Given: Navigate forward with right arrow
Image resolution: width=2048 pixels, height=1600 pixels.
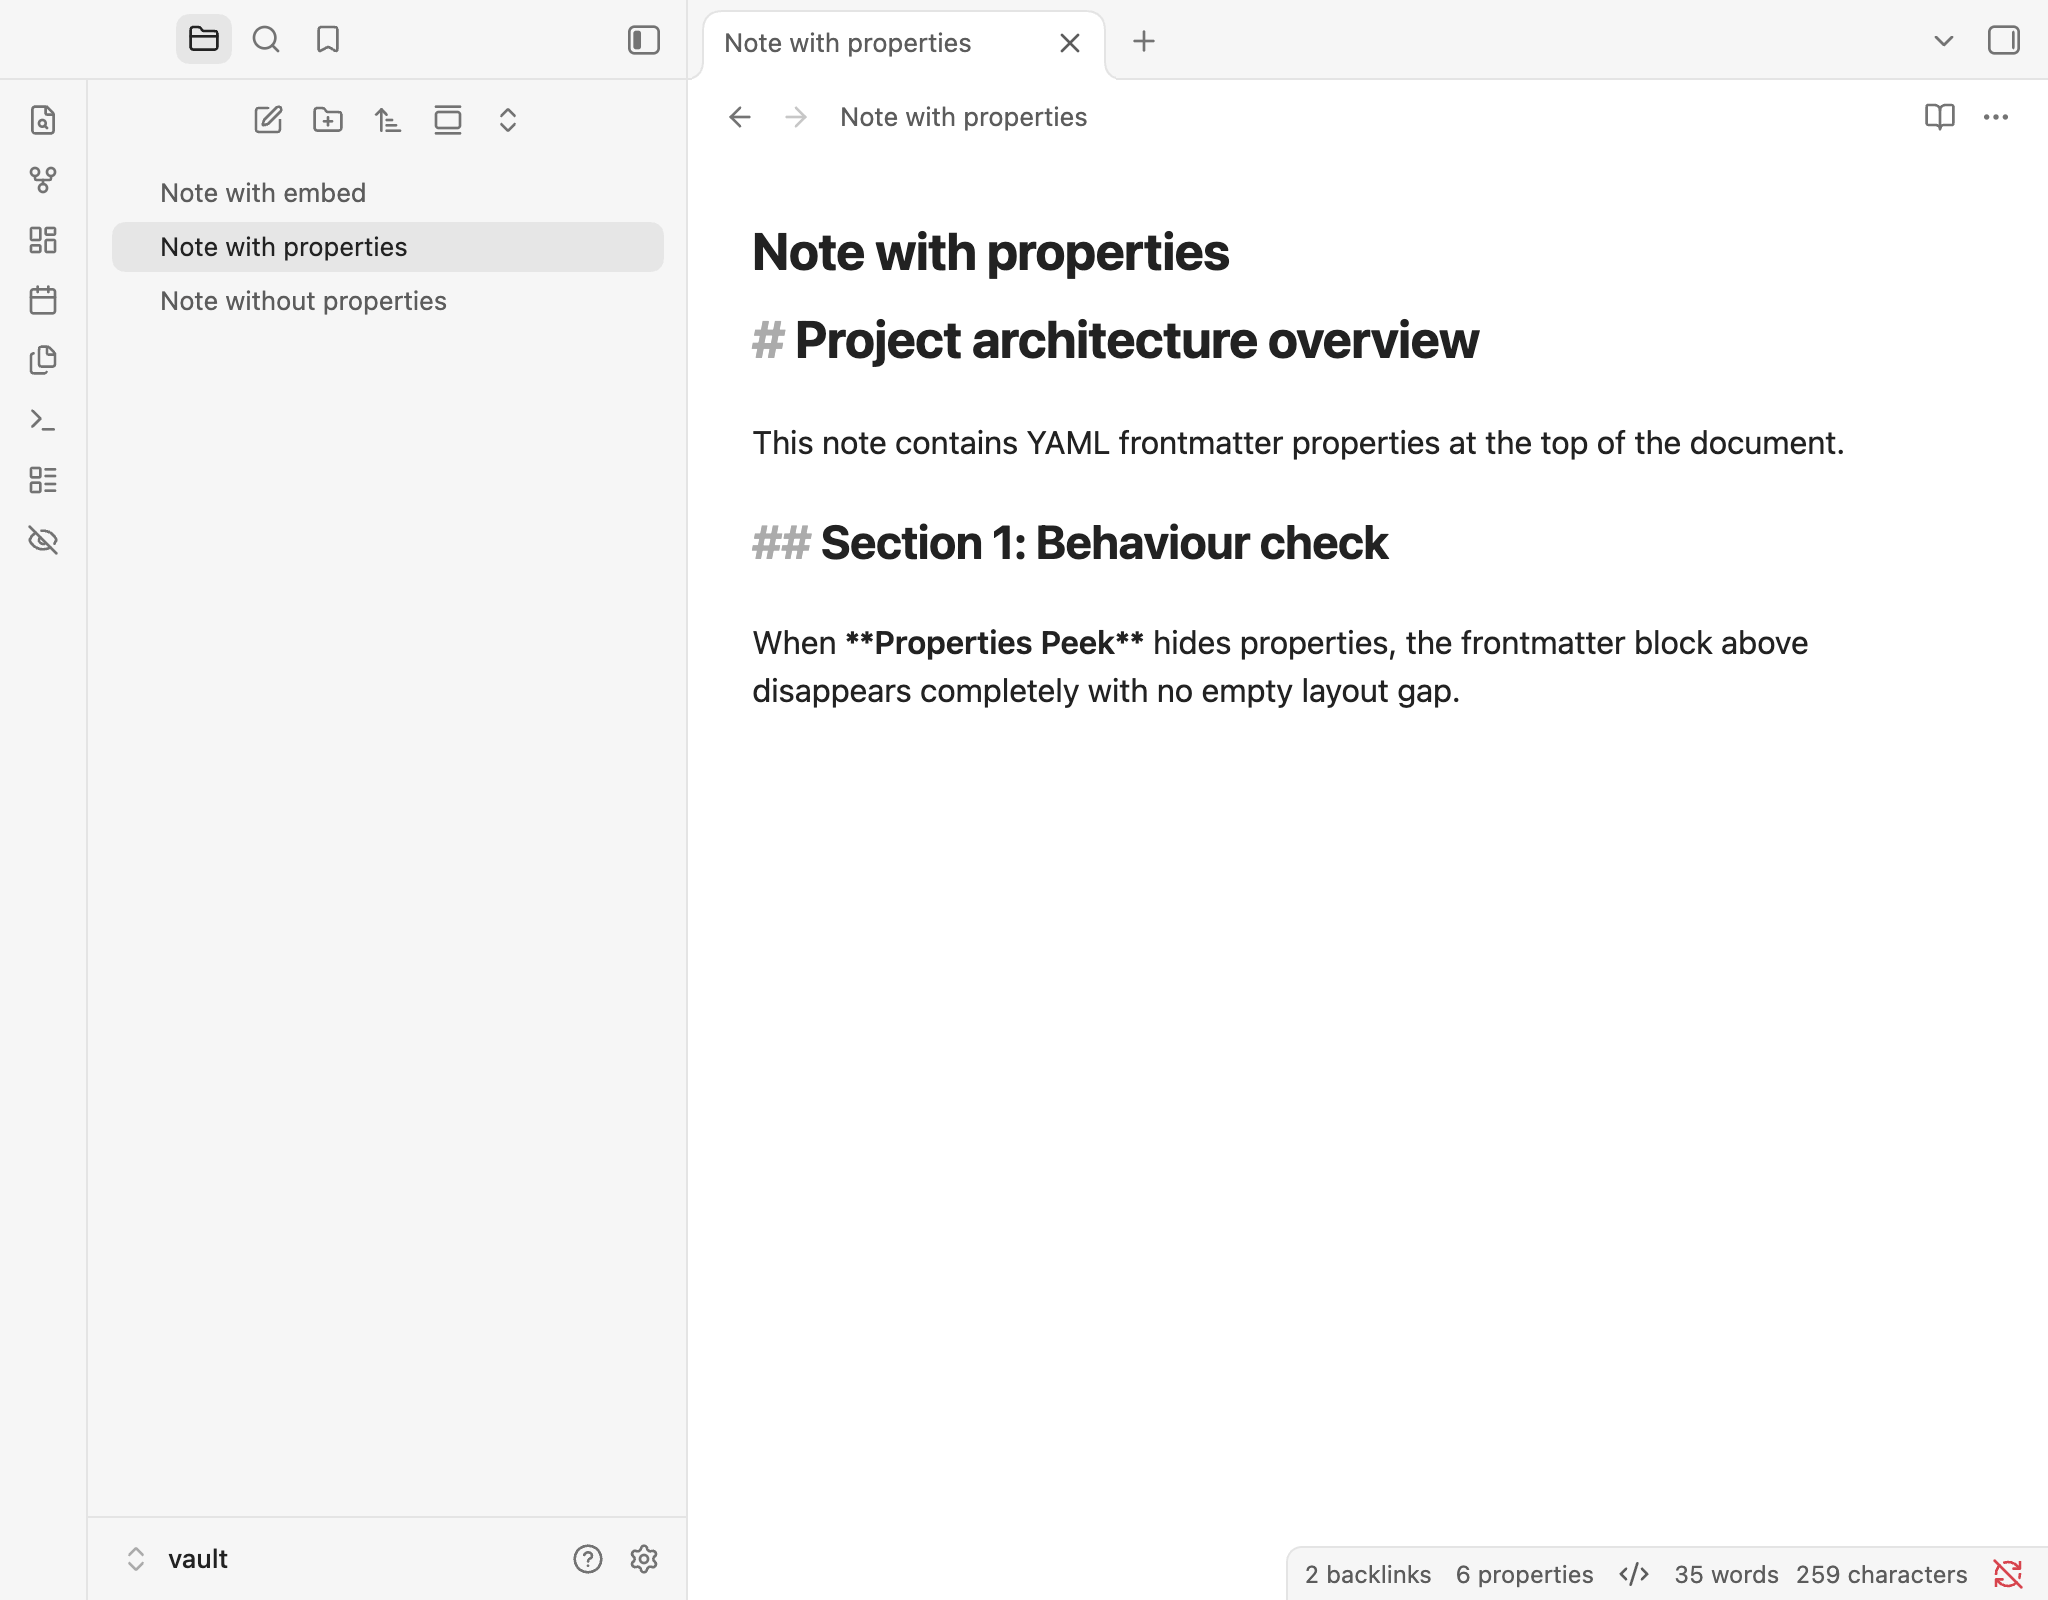Looking at the screenshot, I should [796, 117].
